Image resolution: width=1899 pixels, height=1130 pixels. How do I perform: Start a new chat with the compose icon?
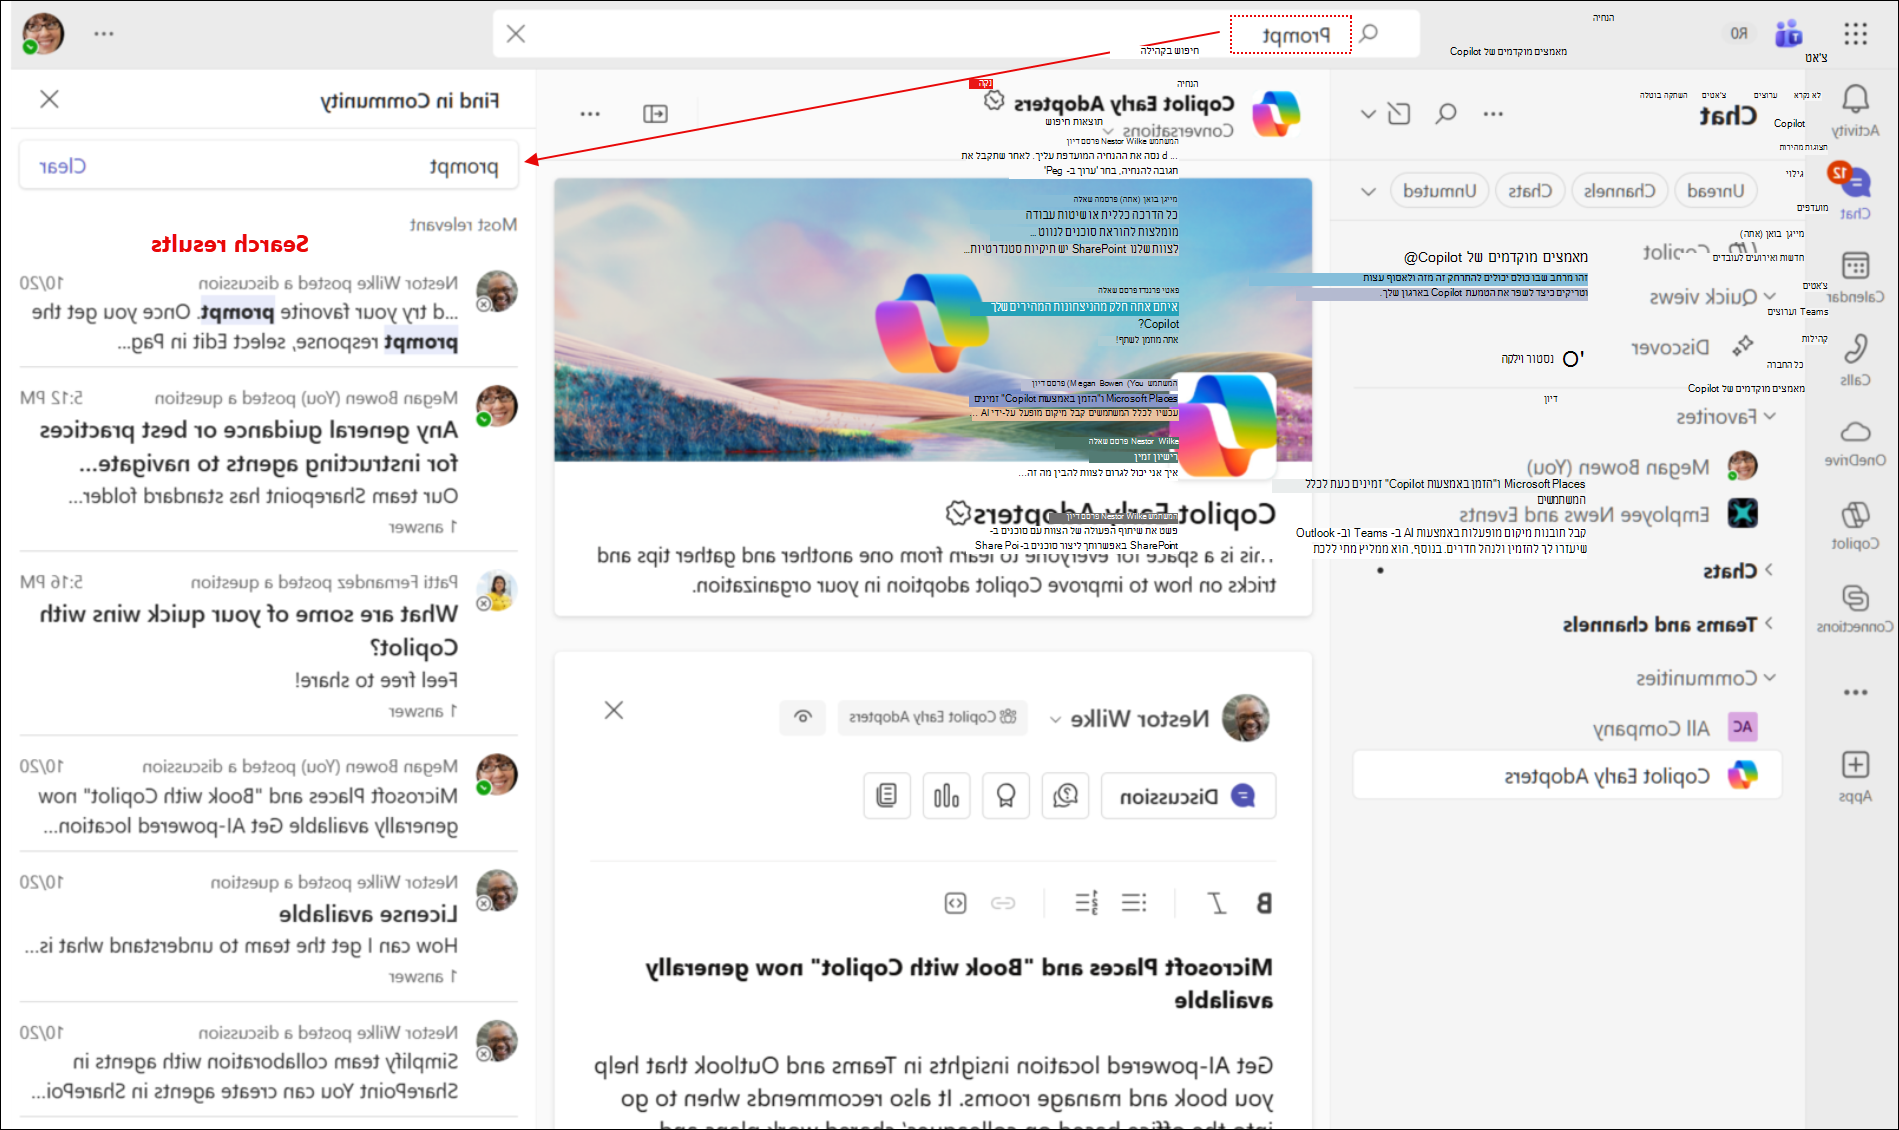click(x=1399, y=114)
